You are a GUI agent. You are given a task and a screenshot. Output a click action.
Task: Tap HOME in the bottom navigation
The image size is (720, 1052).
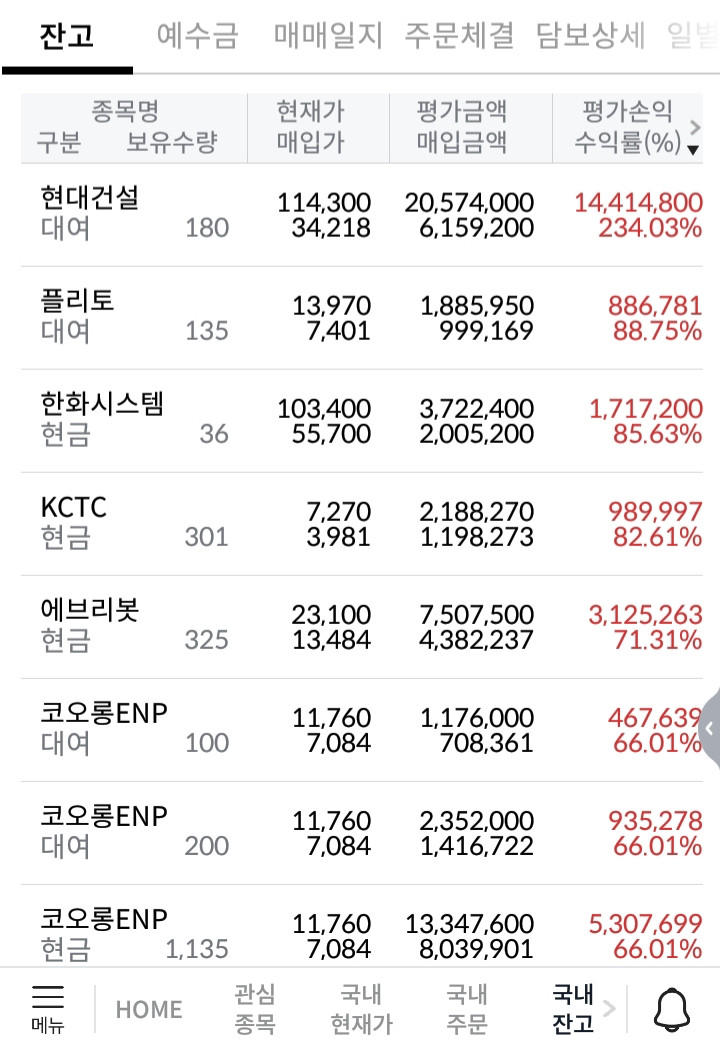coord(149,1010)
